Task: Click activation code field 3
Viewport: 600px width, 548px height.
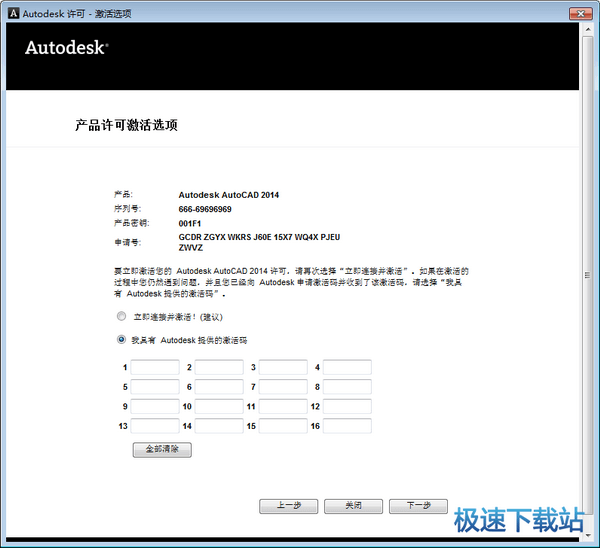Action: coord(283,367)
